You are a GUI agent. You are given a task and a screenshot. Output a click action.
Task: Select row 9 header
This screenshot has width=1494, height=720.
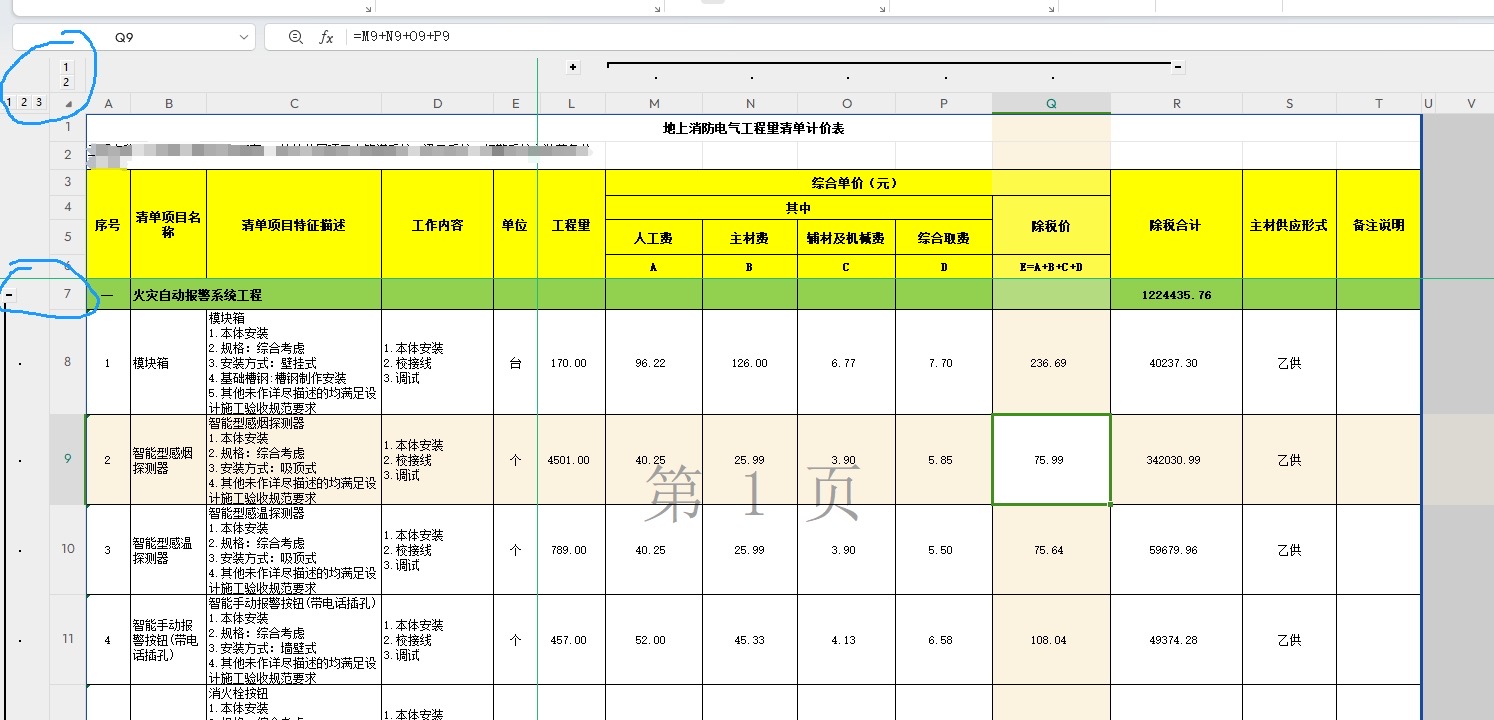point(68,459)
